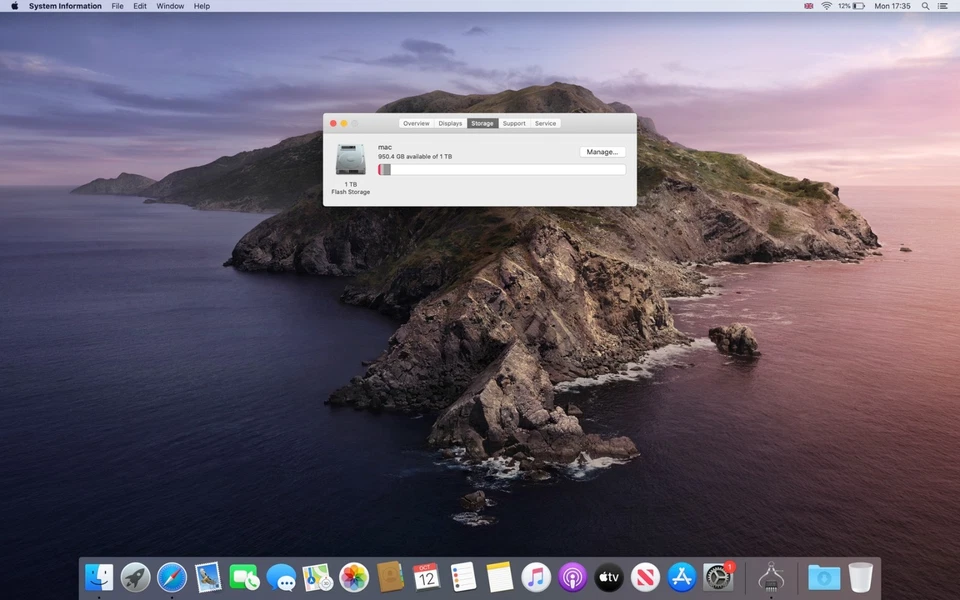Switch to the Overview tab

point(416,124)
